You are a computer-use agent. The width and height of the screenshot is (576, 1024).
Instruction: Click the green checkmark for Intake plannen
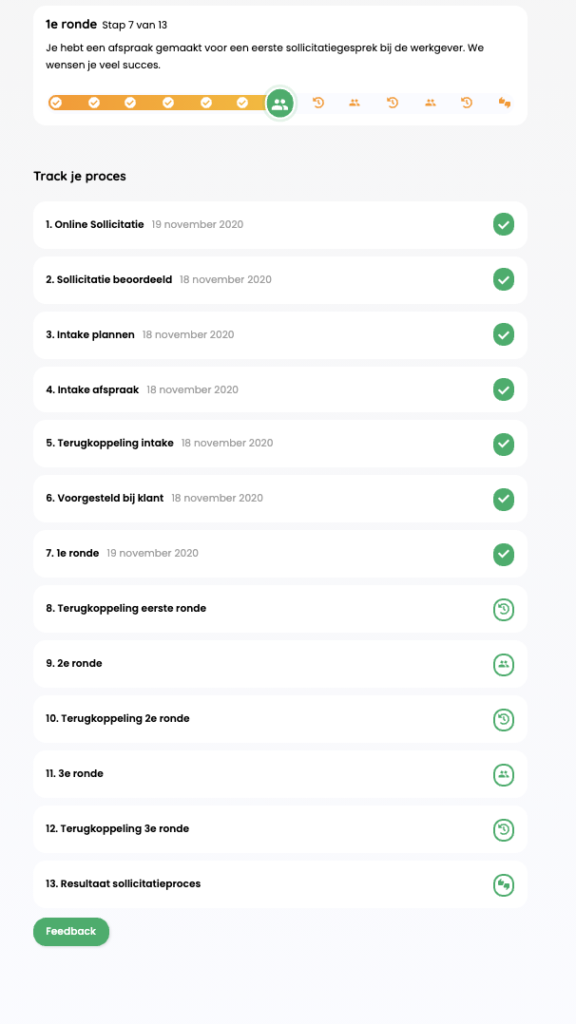click(504, 334)
